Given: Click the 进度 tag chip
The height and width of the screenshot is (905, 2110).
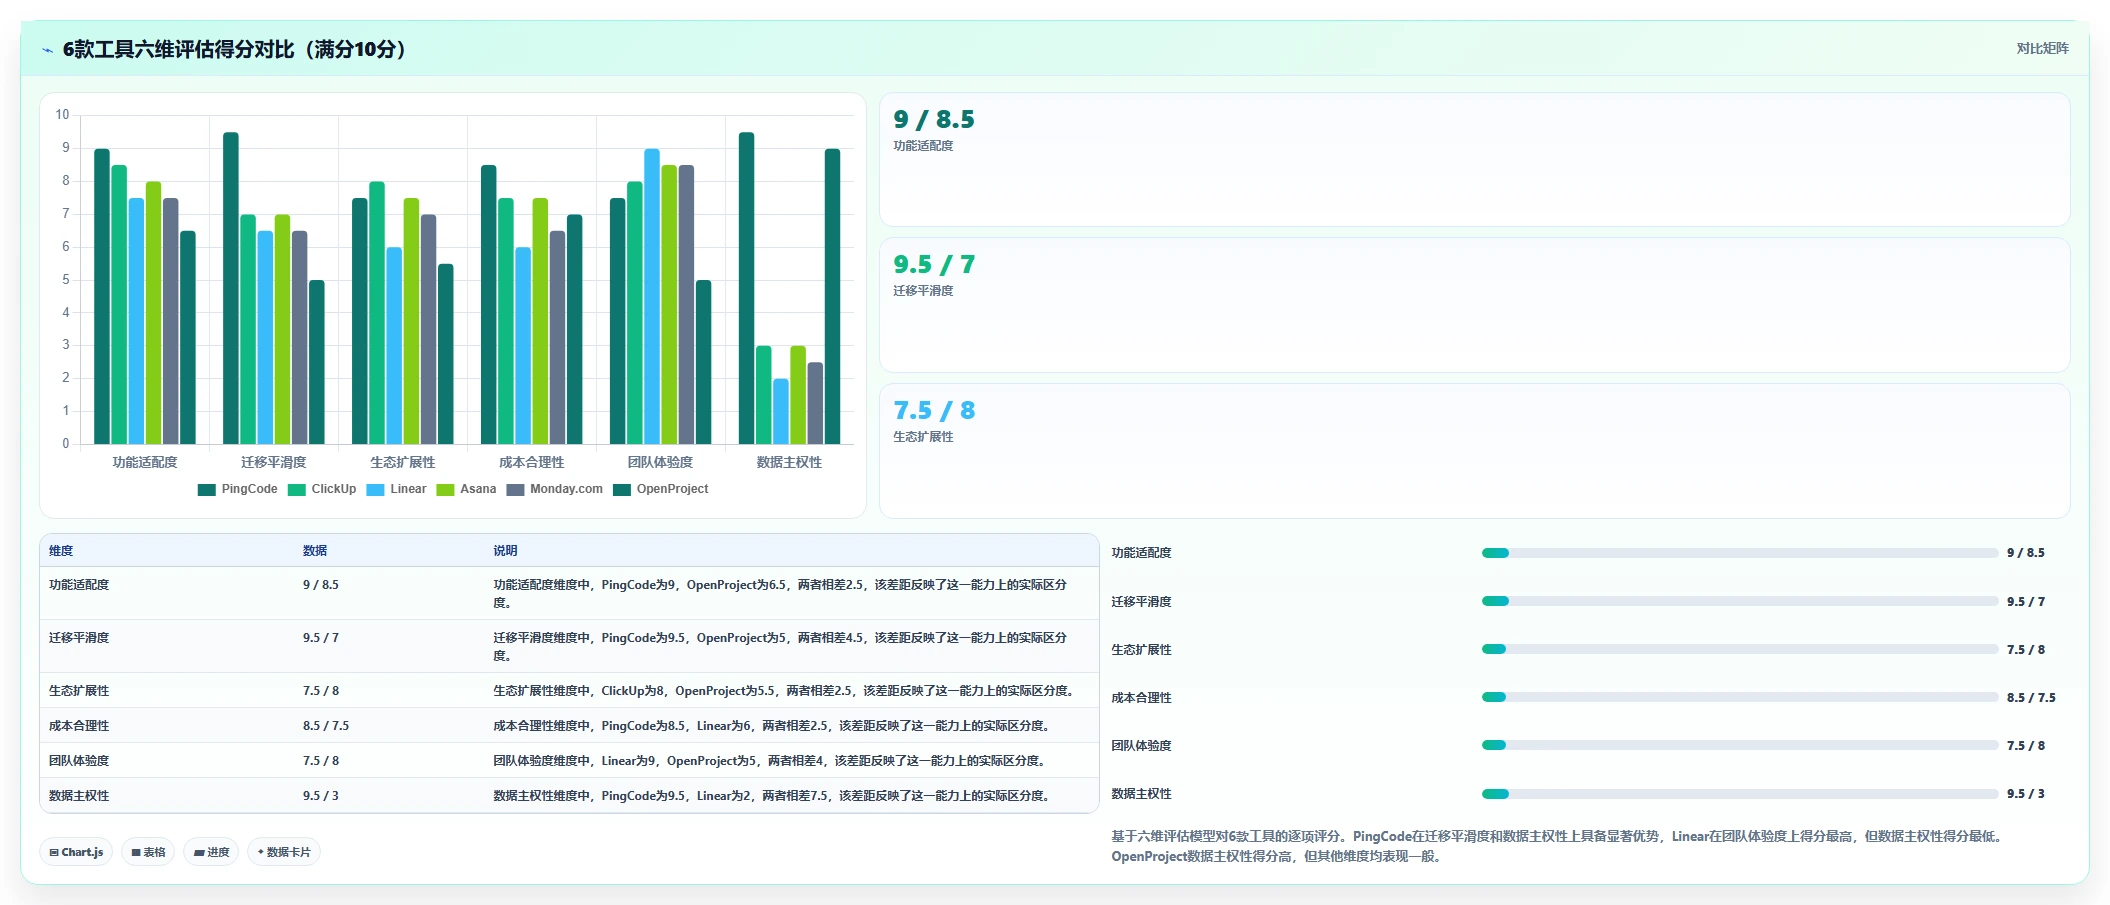Looking at the screenshot, I should 211,852.
